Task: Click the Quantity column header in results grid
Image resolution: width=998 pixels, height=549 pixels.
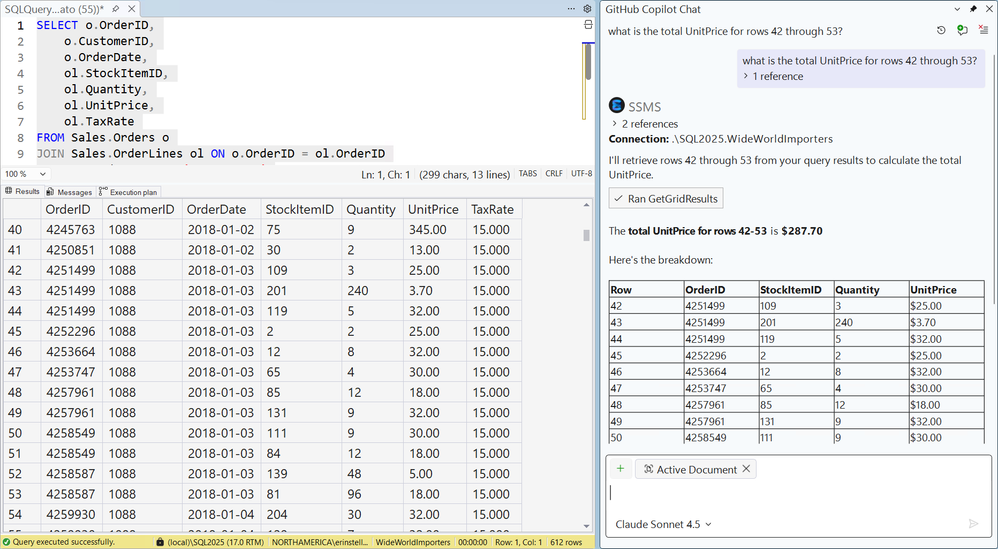Action: [x=373, y=209]
